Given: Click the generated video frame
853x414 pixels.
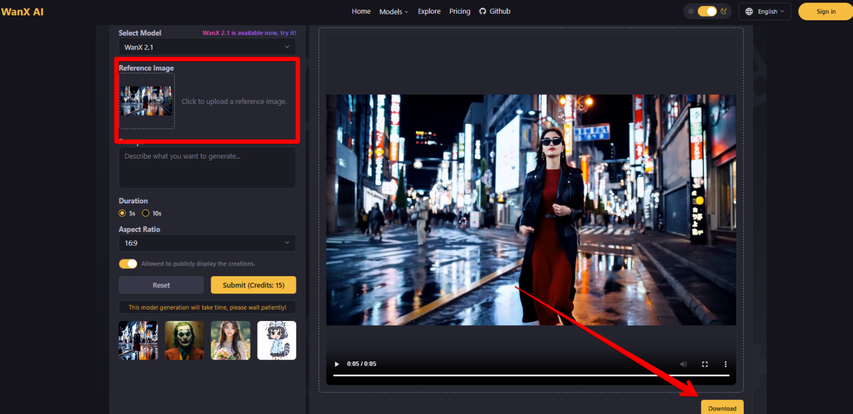Looking at the screenshot, I should click(x=531, y=210).
